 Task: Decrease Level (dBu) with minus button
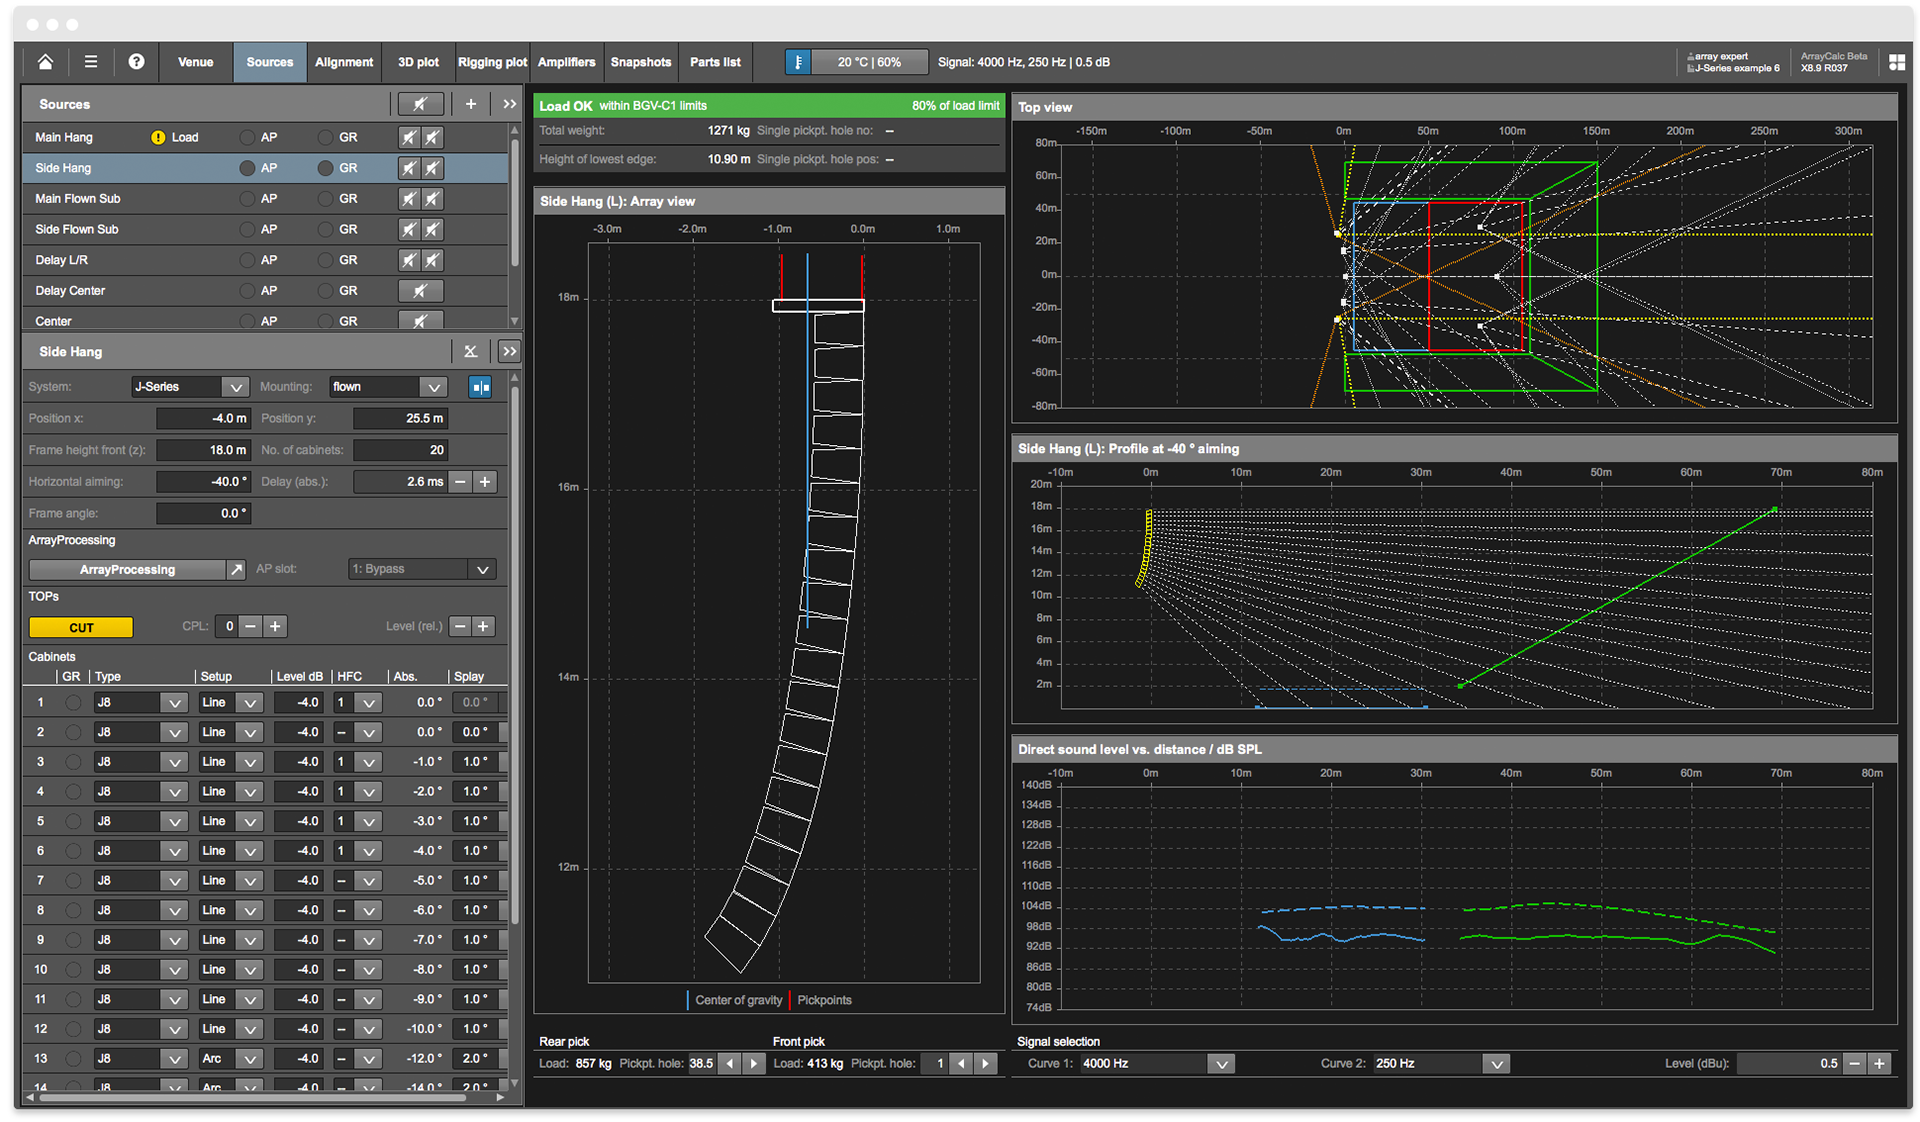tap(1854, 1063)
